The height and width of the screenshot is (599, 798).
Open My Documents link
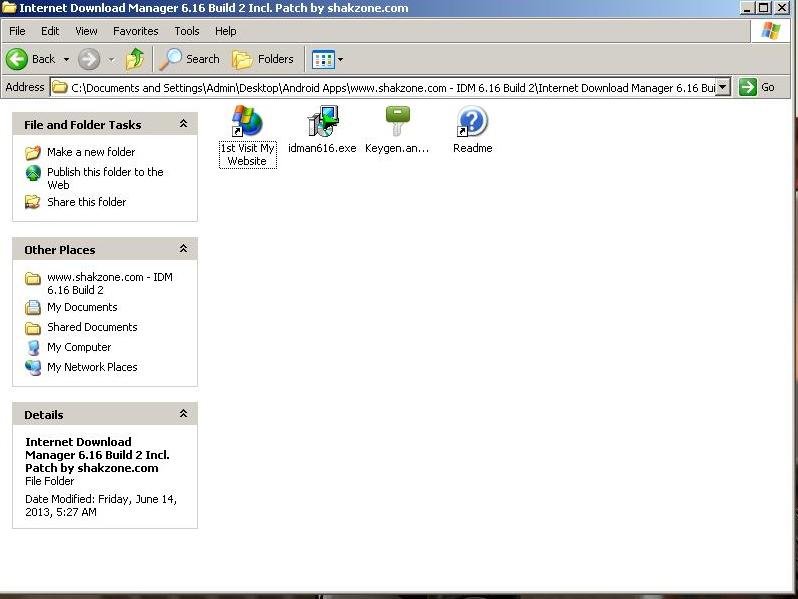(82, 307)
